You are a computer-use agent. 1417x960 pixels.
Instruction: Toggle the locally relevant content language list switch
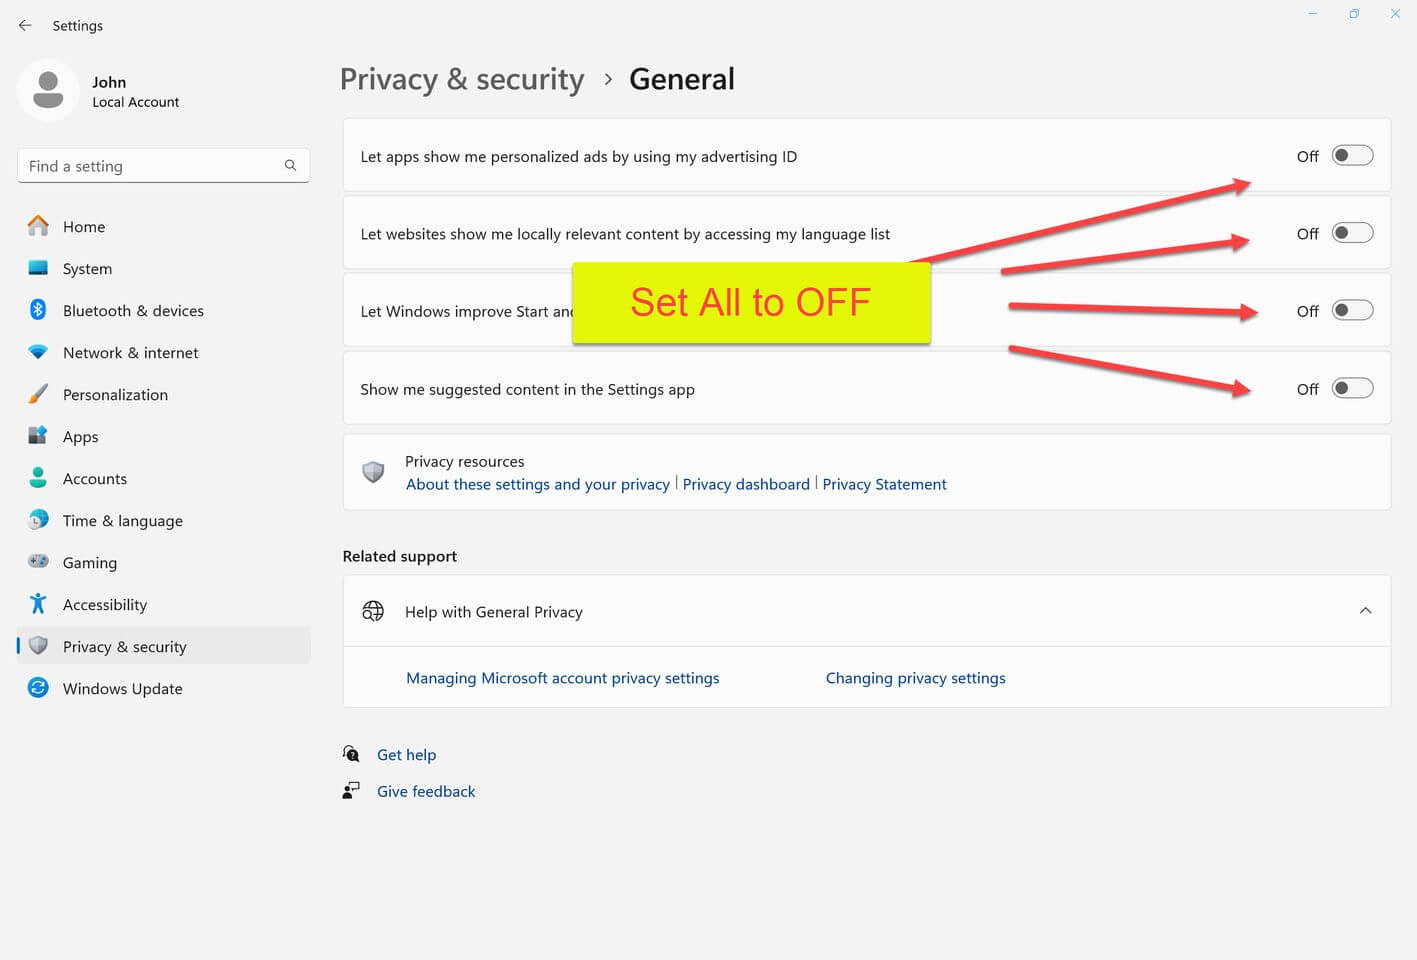point(1352,233)
